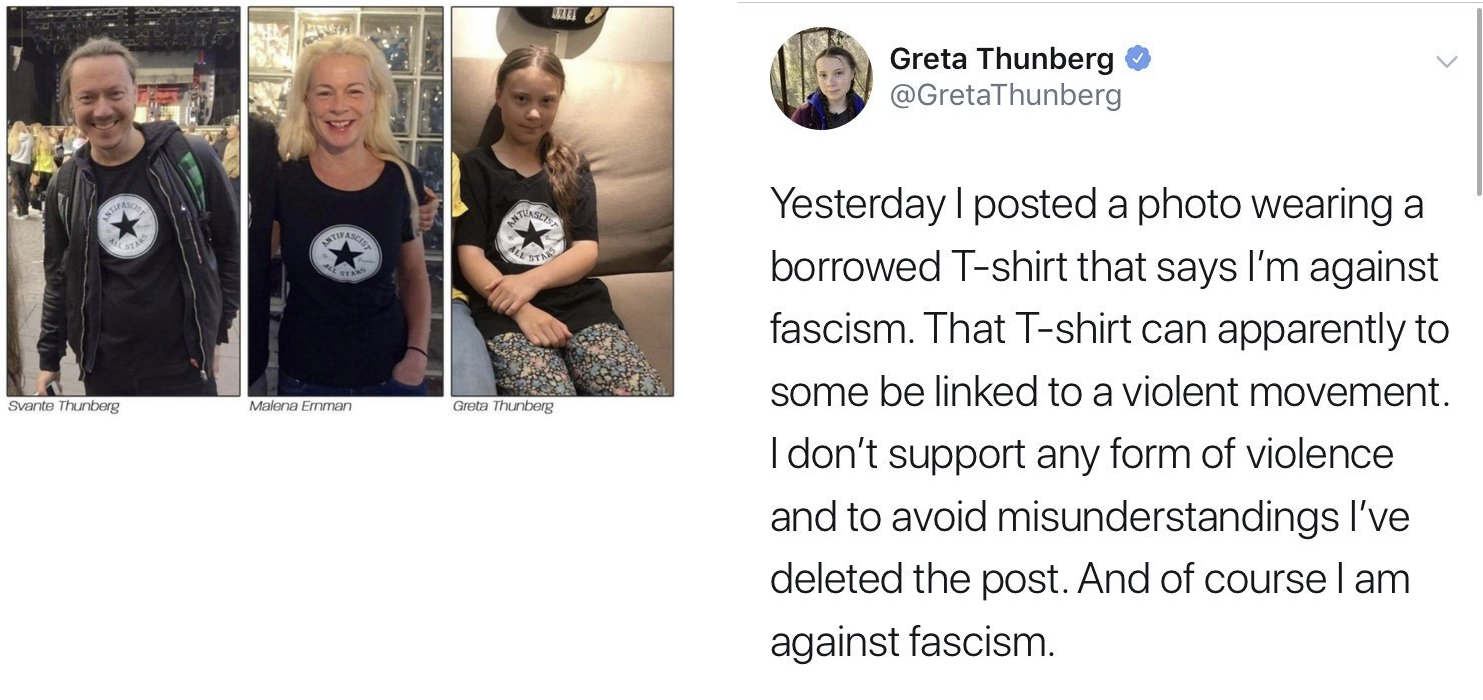Open the photo captioned Greta Thunberg
1483x700 pixels.
pos(562,201)
